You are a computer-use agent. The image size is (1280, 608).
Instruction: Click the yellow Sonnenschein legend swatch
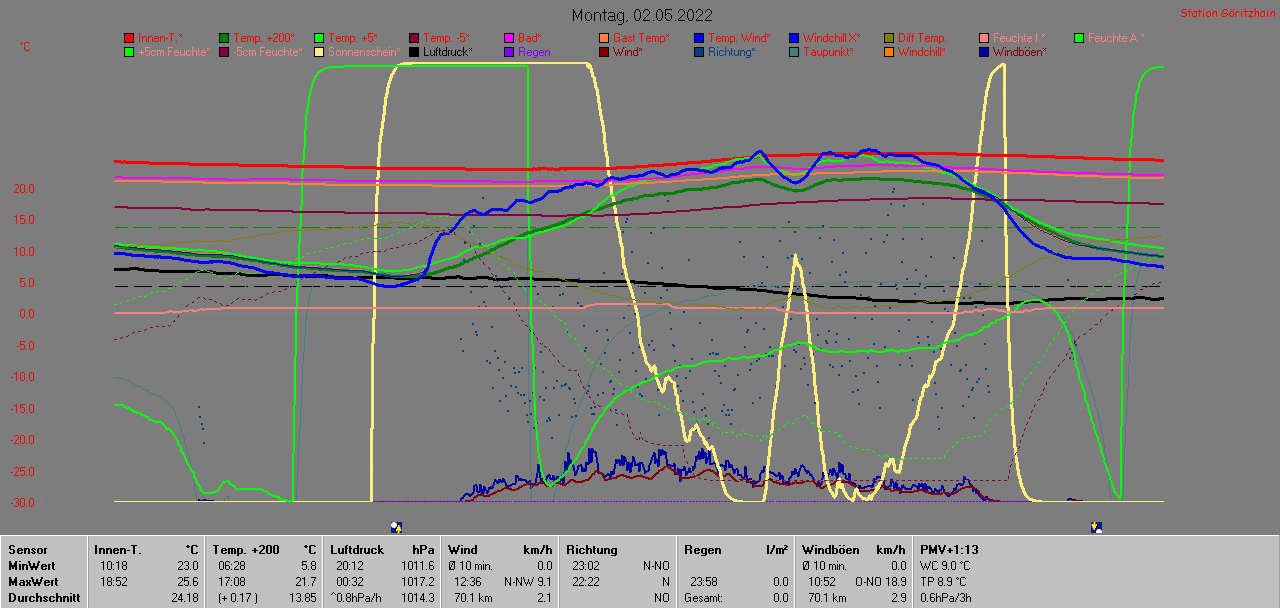pos(319,52)
